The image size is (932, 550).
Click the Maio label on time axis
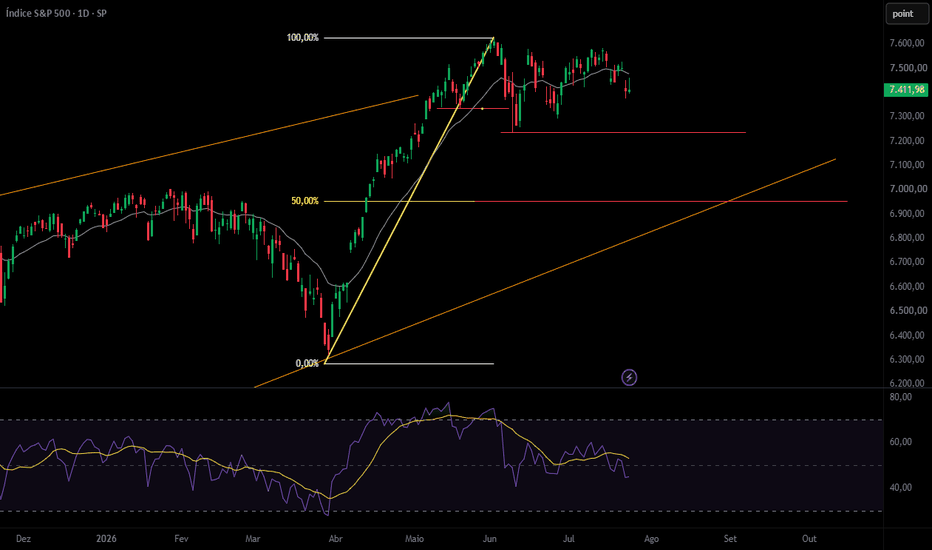pyautogui.click(x=414, y=539)
